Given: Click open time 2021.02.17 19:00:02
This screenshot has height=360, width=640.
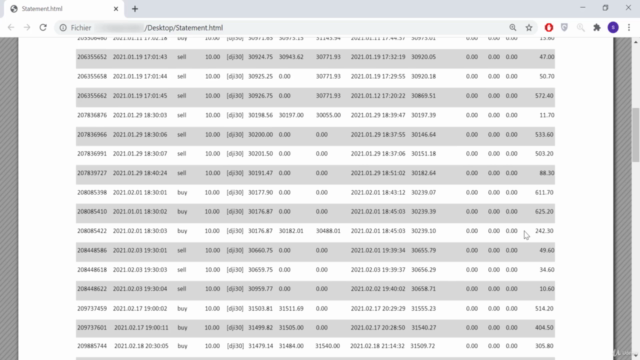Looking at the screenshot, I should (140, 309).
